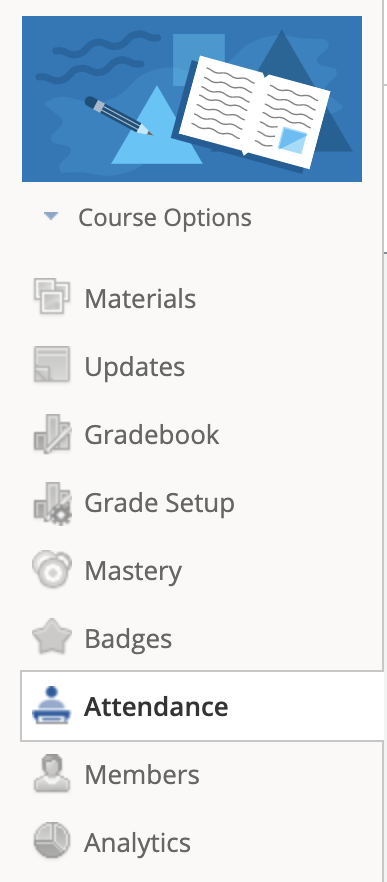The height and width of the screenshot is (882, 387).
Task: Click the Grade Setup gear chart icon
Action: (x=52, y=503)
